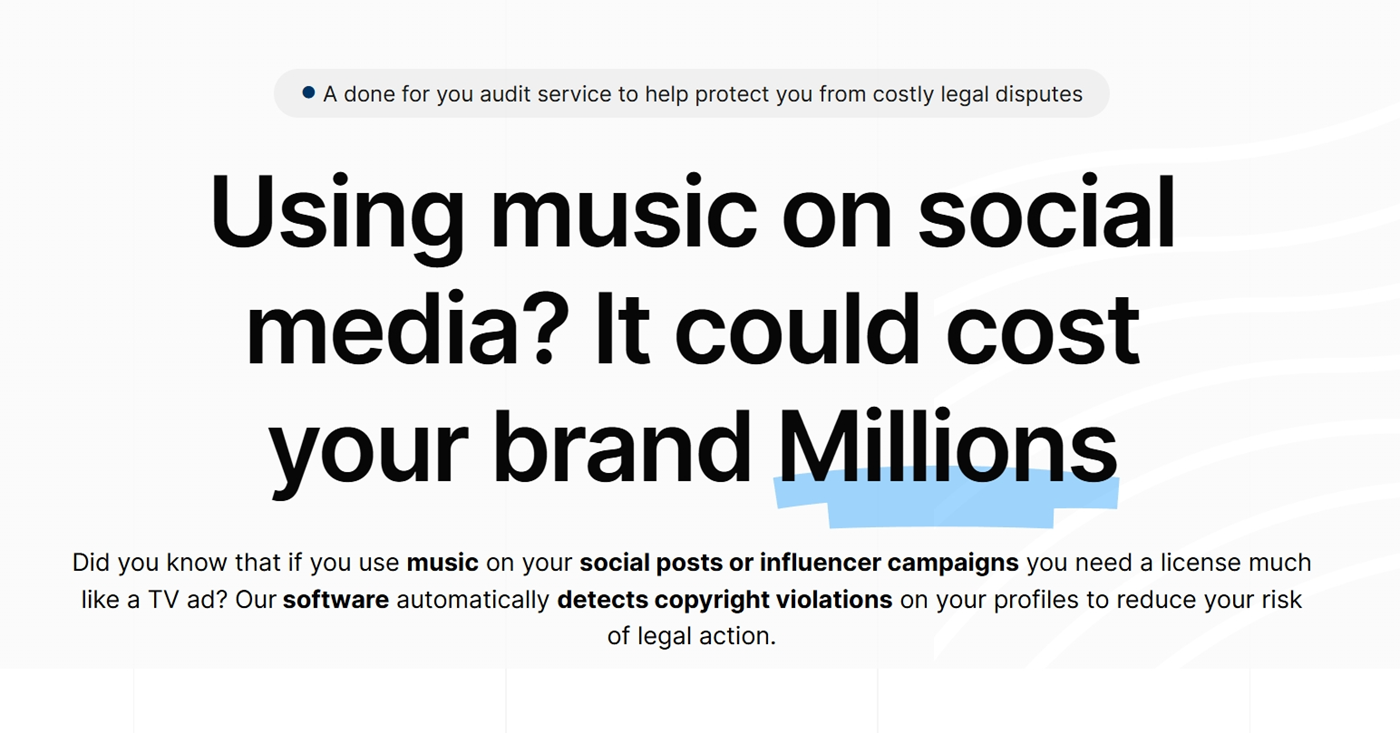
Task: Click 'costly legal disputes' in the top badge
Action: 978,94
